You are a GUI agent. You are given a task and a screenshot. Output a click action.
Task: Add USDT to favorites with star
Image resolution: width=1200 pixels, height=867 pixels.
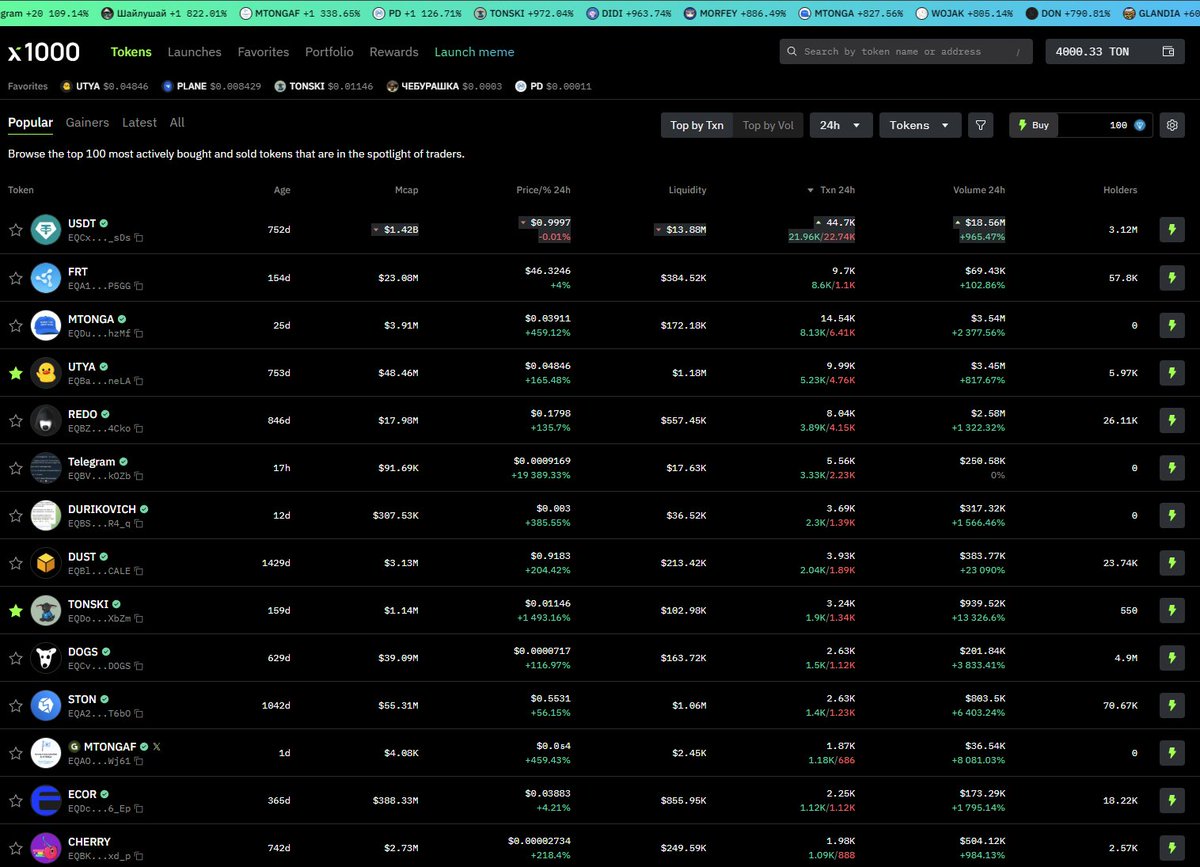(x=15, y=230)
